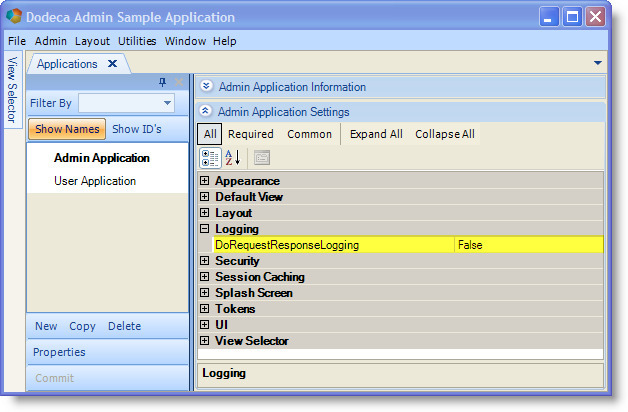The image size is (628, 412).
Task: Click the Copy button
Action: pyautogui.click(x=82, y=326)
